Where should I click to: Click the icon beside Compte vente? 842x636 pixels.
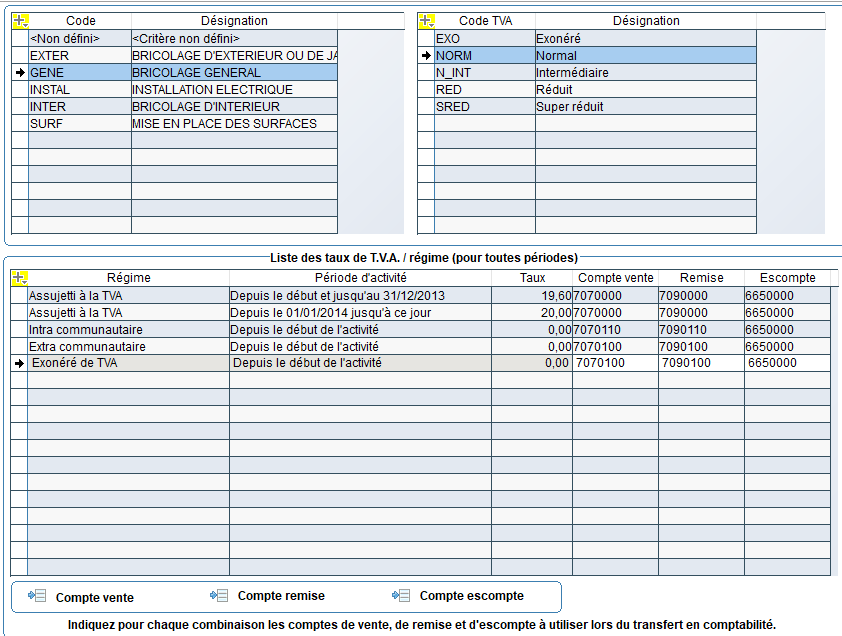click(37, 596)
